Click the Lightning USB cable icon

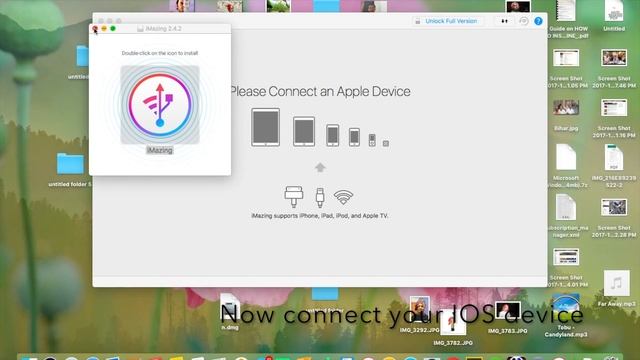click(320, 197)
